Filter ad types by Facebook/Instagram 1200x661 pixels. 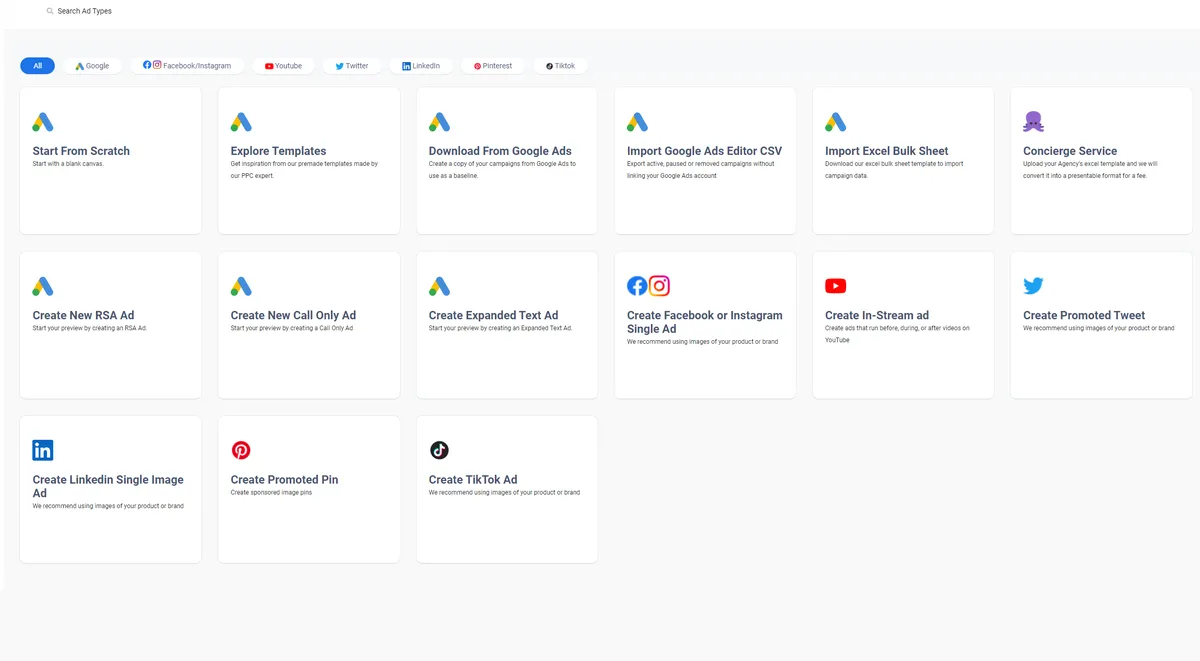pos(187,66)
